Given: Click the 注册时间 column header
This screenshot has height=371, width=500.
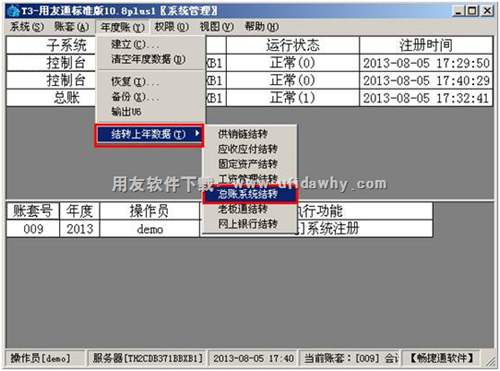Looking at the screenshot, I should click(x=426, y=45).
